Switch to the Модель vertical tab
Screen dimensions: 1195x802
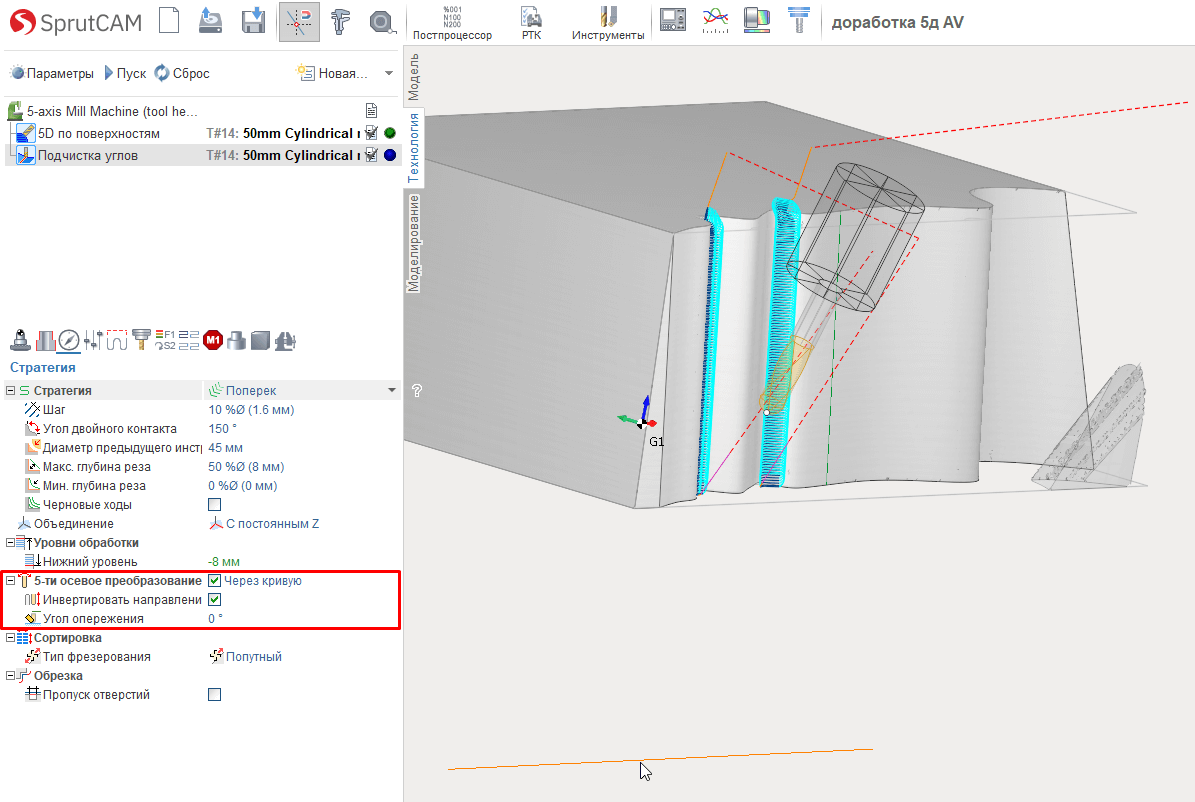point(414,77)
